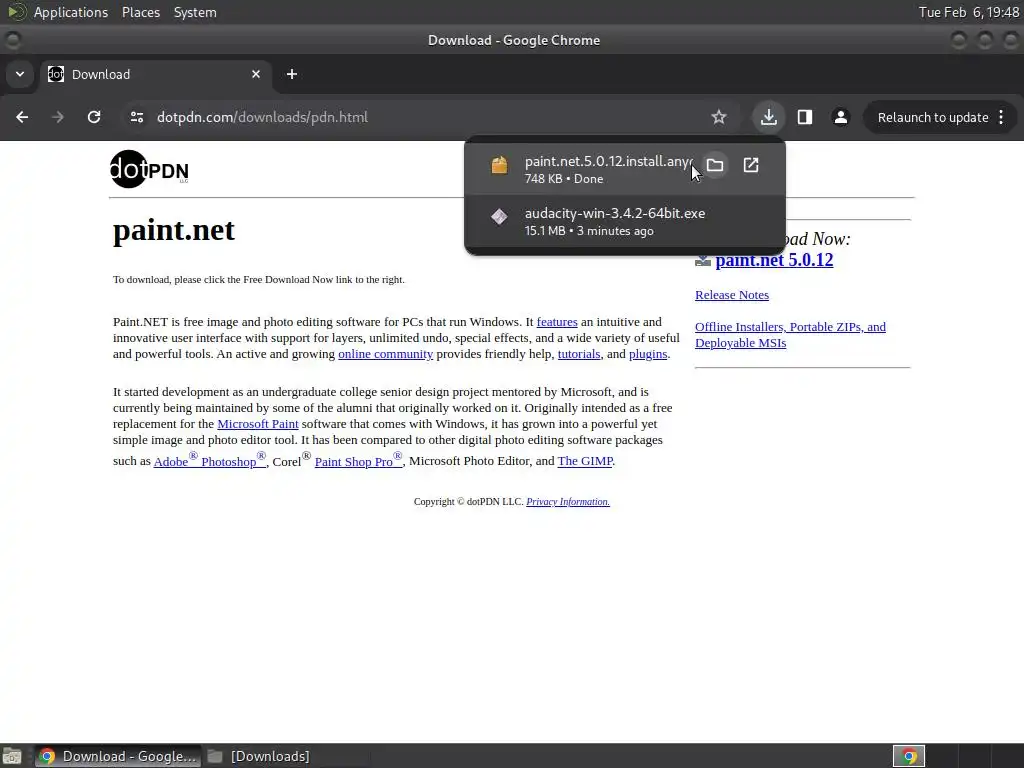Click the paint.net archive file icon
Viewport: 1024px width, 768px height.
pyautogui.click(x=499, y=165)
